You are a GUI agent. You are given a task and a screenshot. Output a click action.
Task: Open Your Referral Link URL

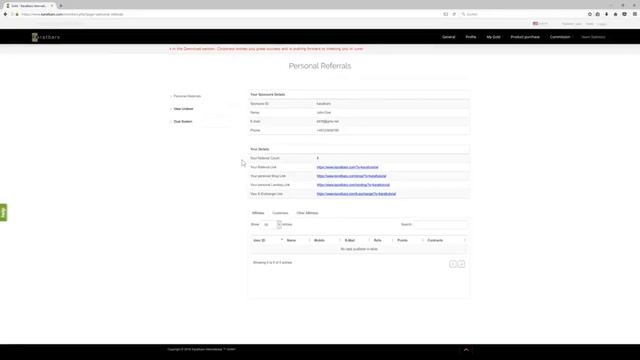point(347,167)
